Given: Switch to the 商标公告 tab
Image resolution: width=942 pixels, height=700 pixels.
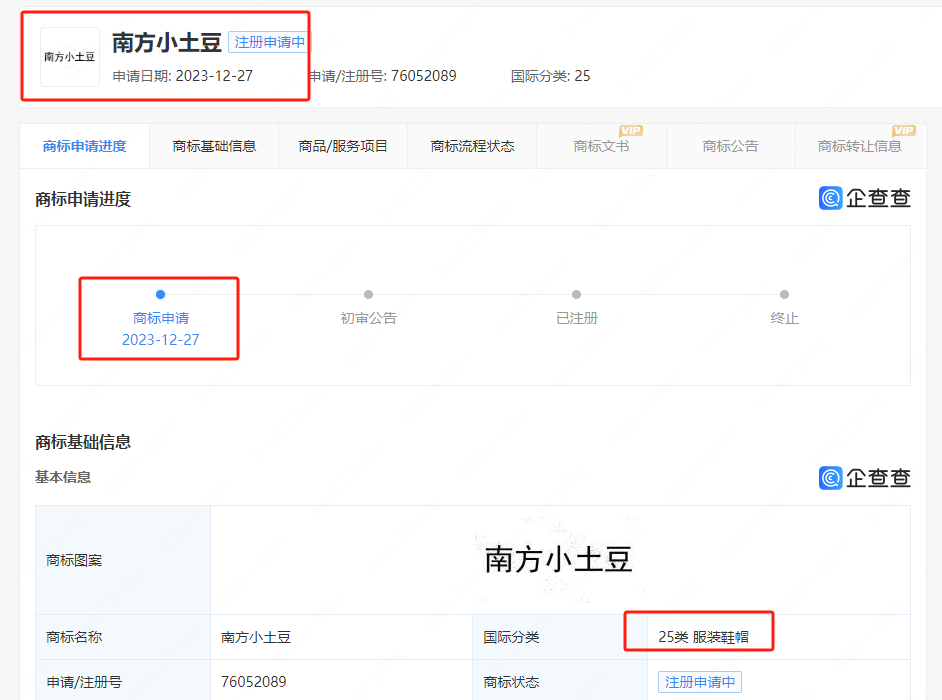Looking at the screenshot, I should click(x=731, y=146).
